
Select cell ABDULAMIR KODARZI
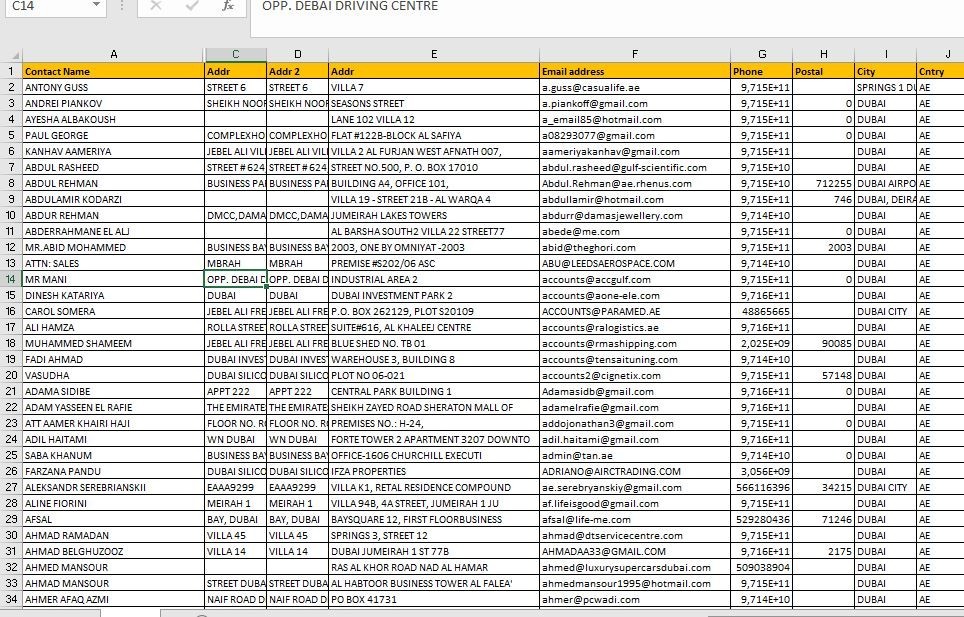[114, 199]
